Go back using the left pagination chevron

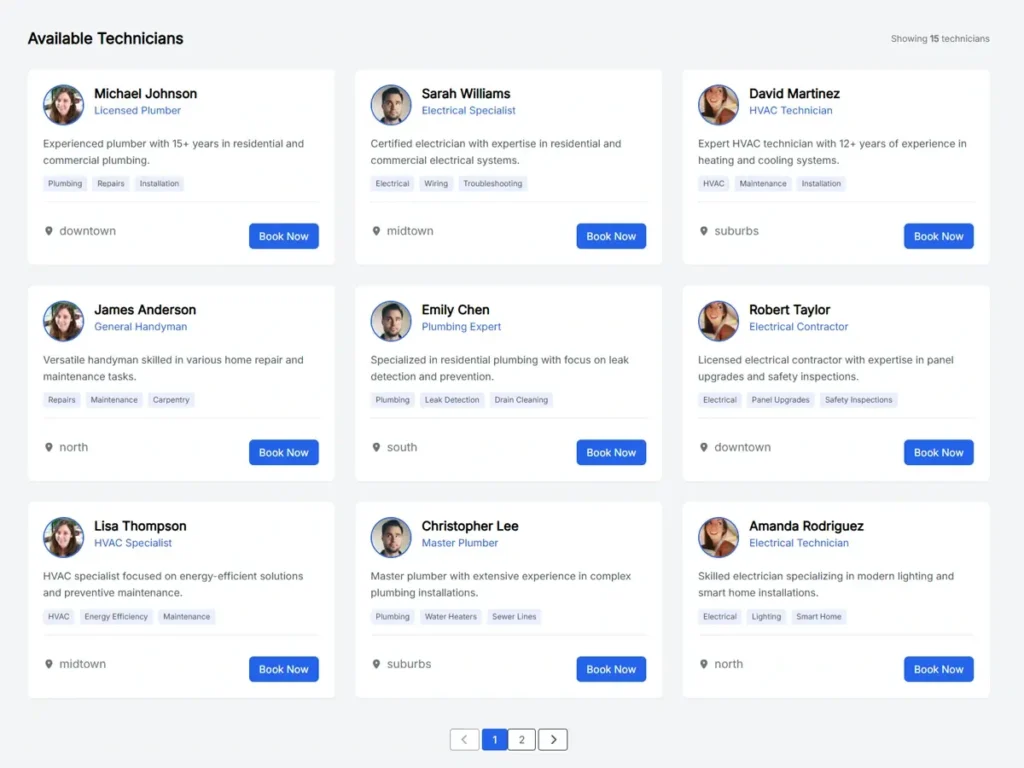click(x=464, y=739)
